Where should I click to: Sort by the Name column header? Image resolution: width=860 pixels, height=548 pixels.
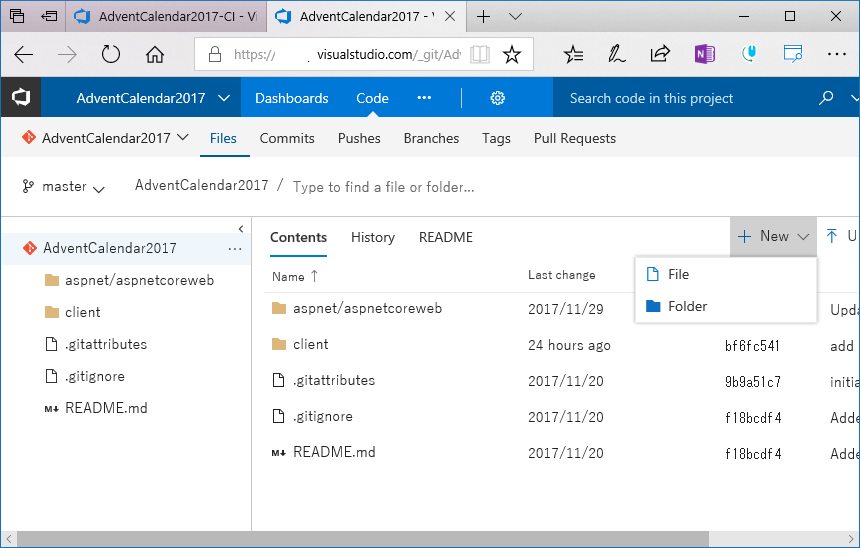pos(295,276)
